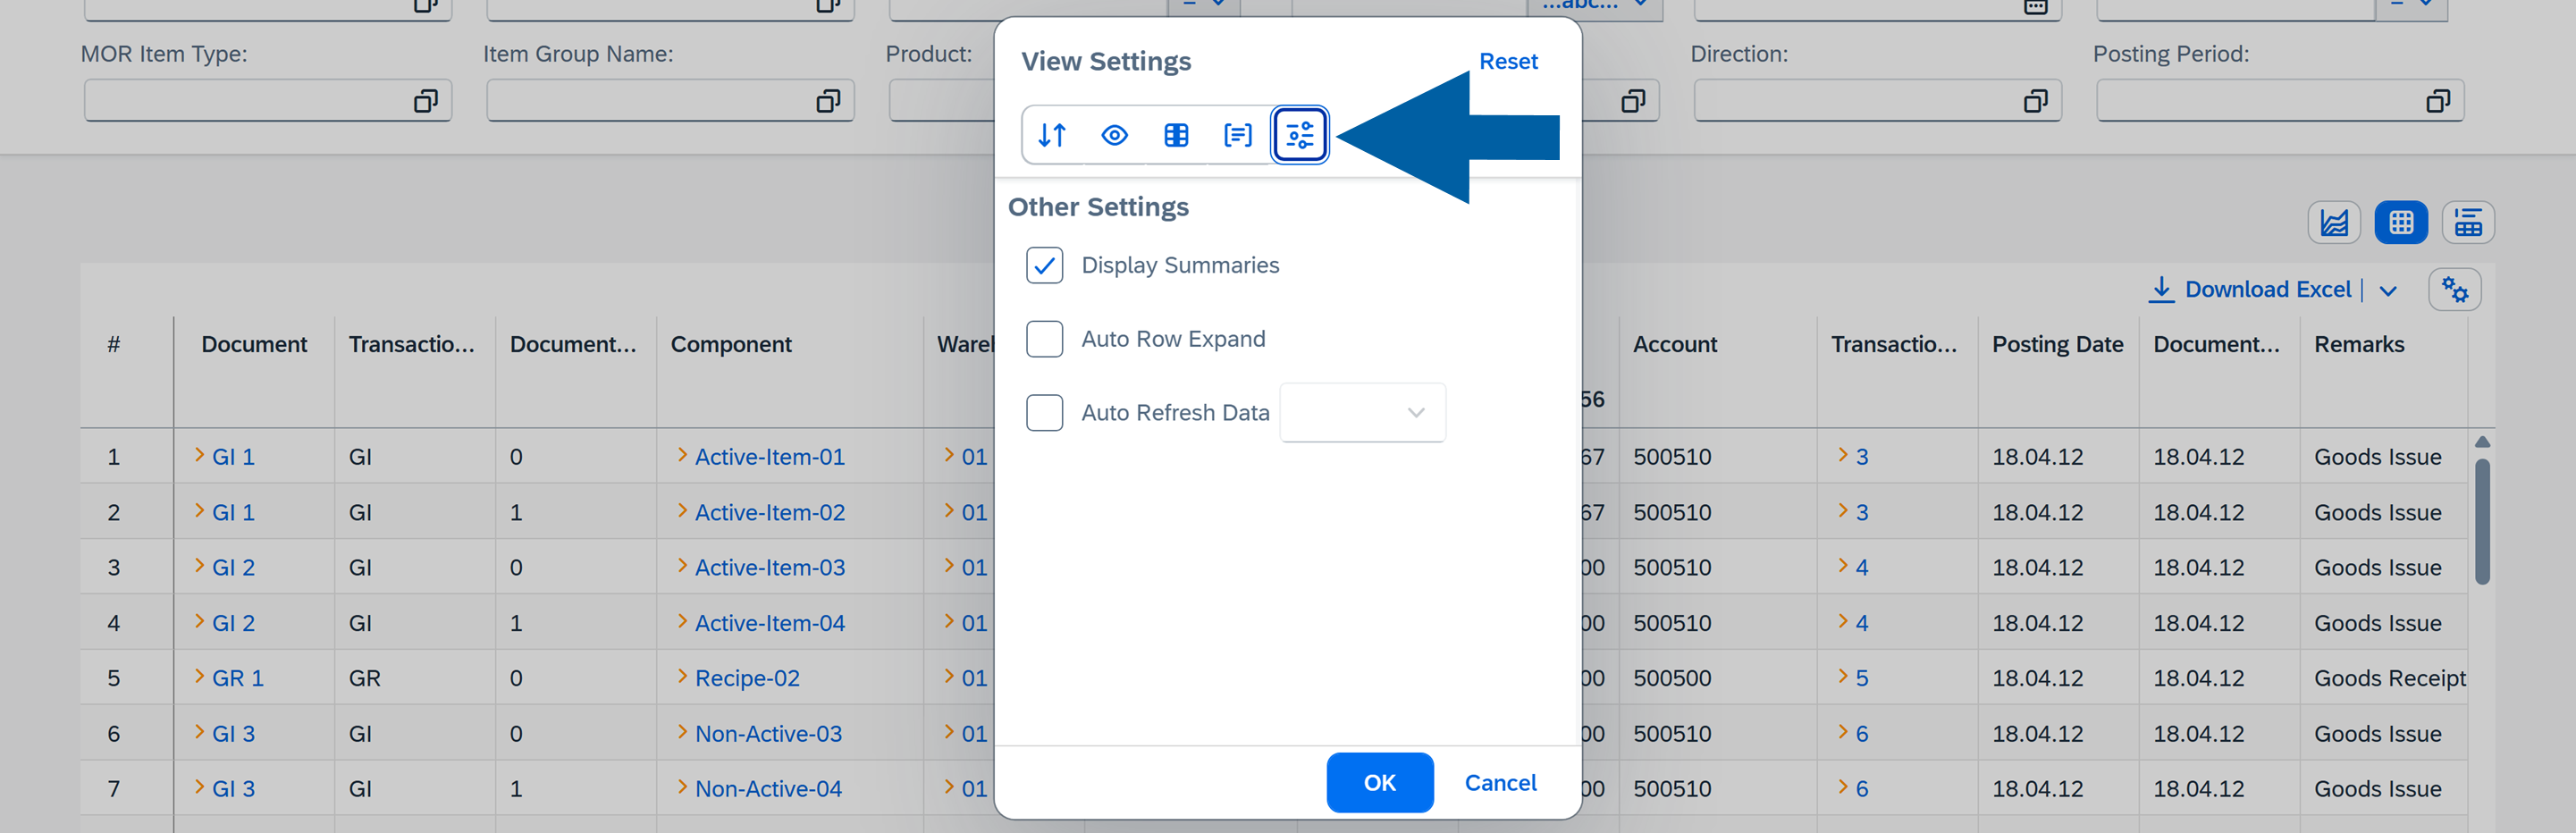Reset the View Settings

1508,61
